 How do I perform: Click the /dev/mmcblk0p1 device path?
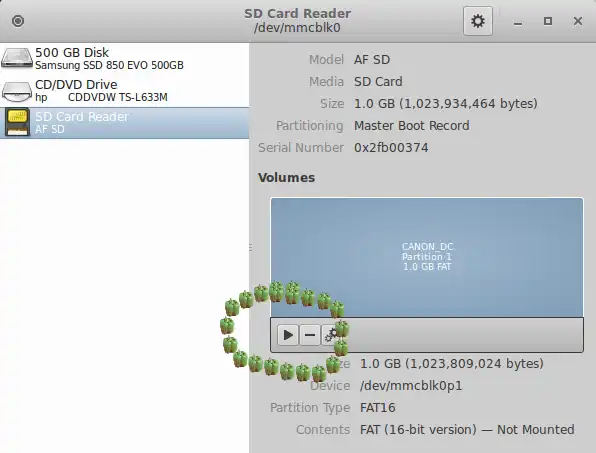[411, 386]
